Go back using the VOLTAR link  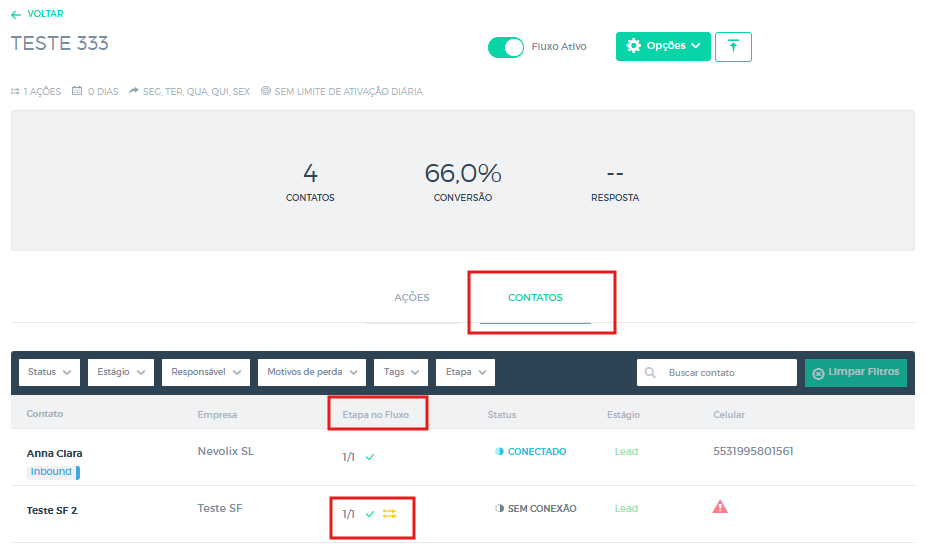(x=38, y=14)
